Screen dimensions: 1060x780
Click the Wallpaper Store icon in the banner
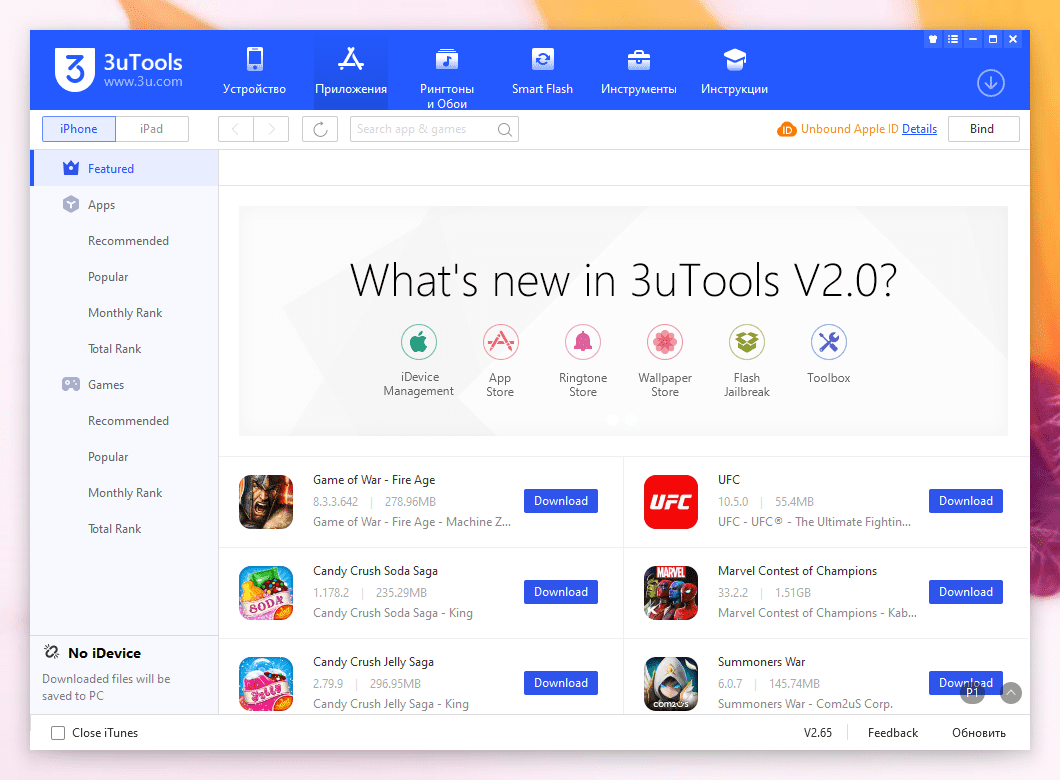(664, 342)
